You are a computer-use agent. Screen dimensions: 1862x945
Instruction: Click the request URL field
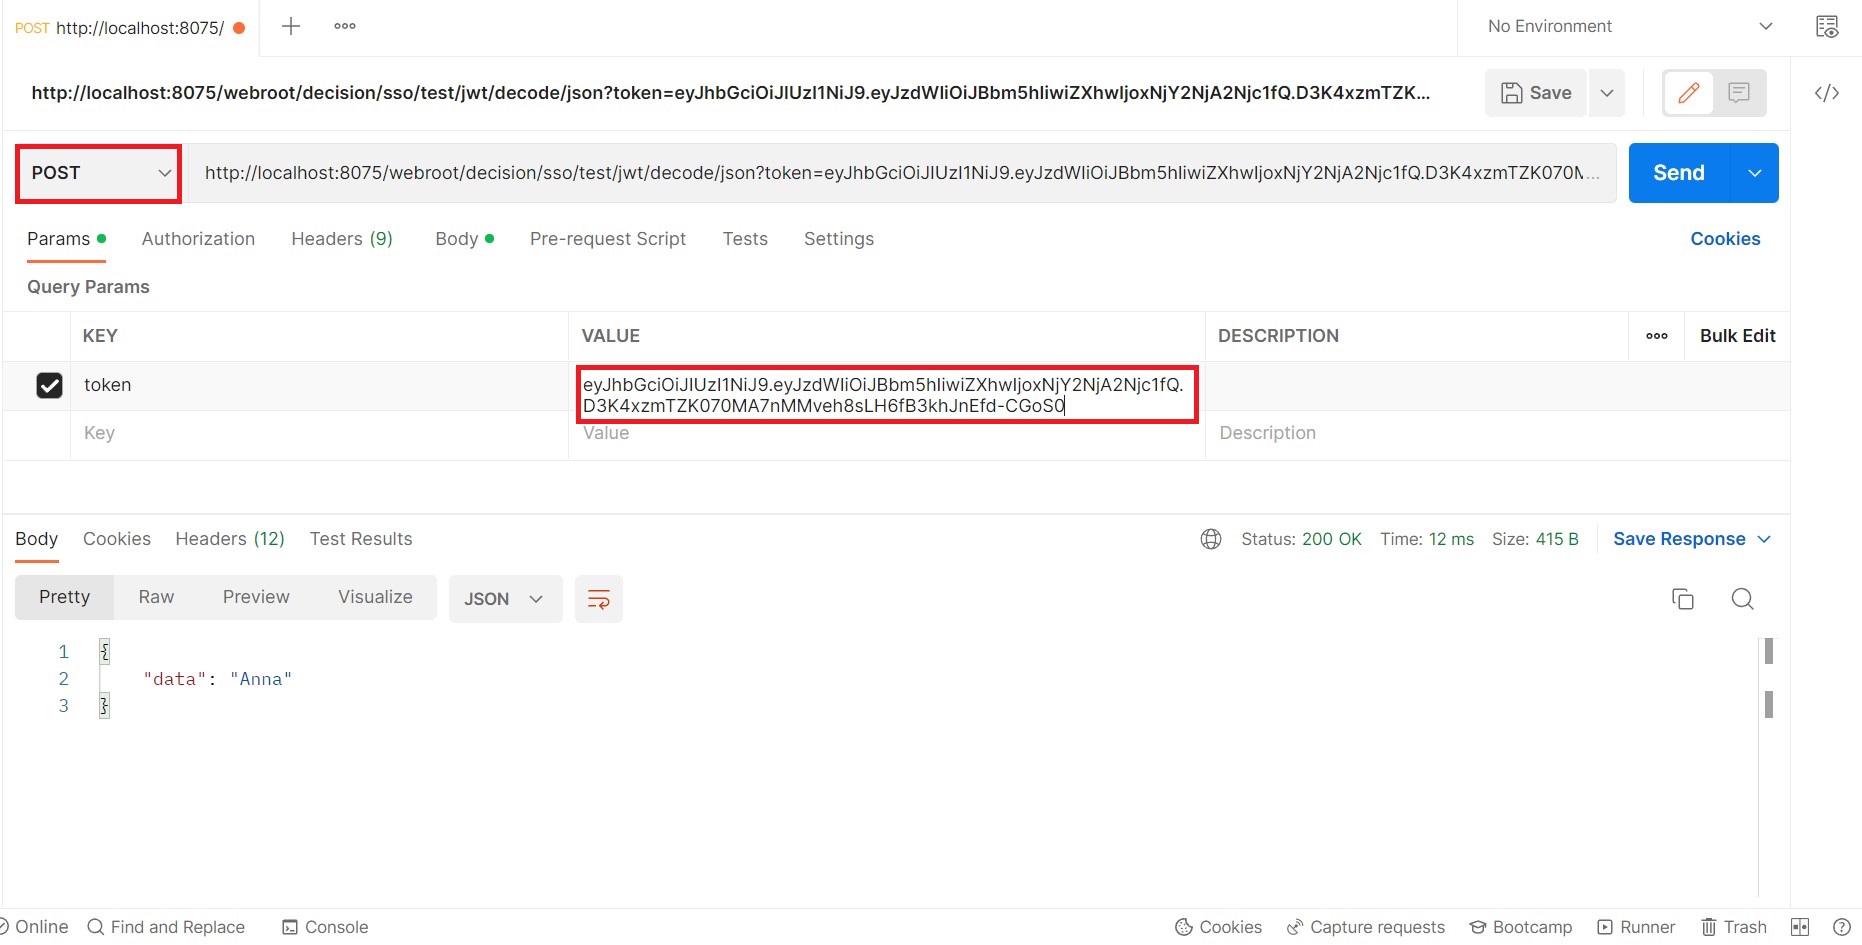coord(900,173)
